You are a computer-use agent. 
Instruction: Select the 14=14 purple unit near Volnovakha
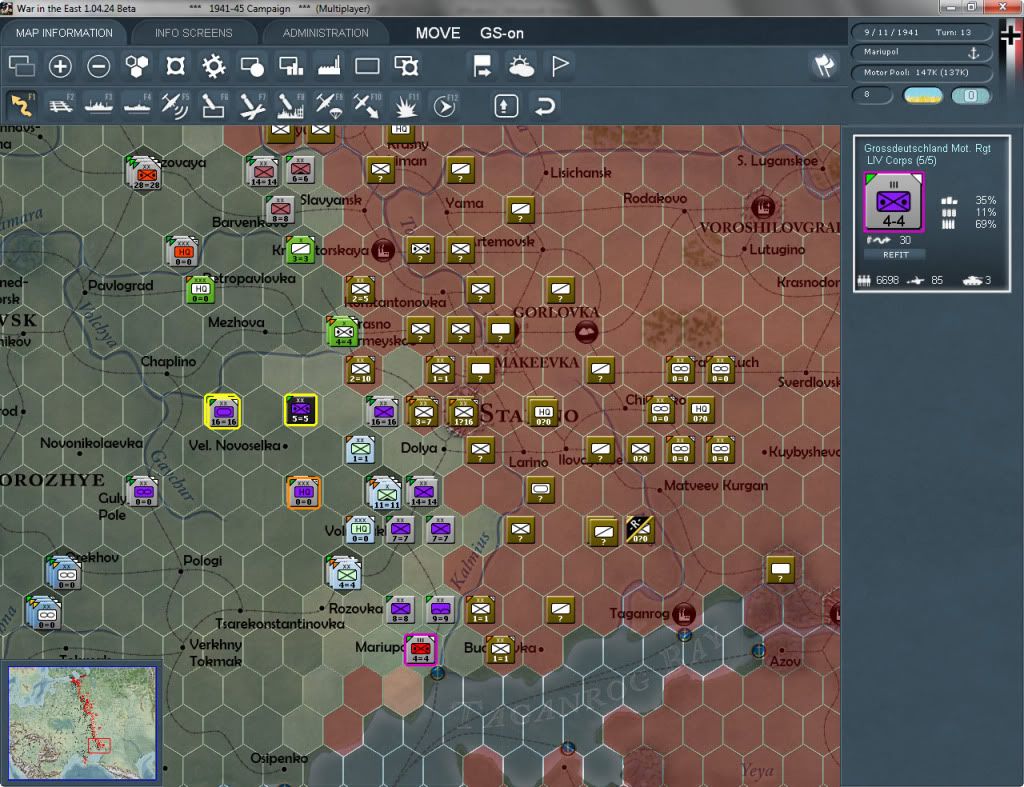point(423,492)
